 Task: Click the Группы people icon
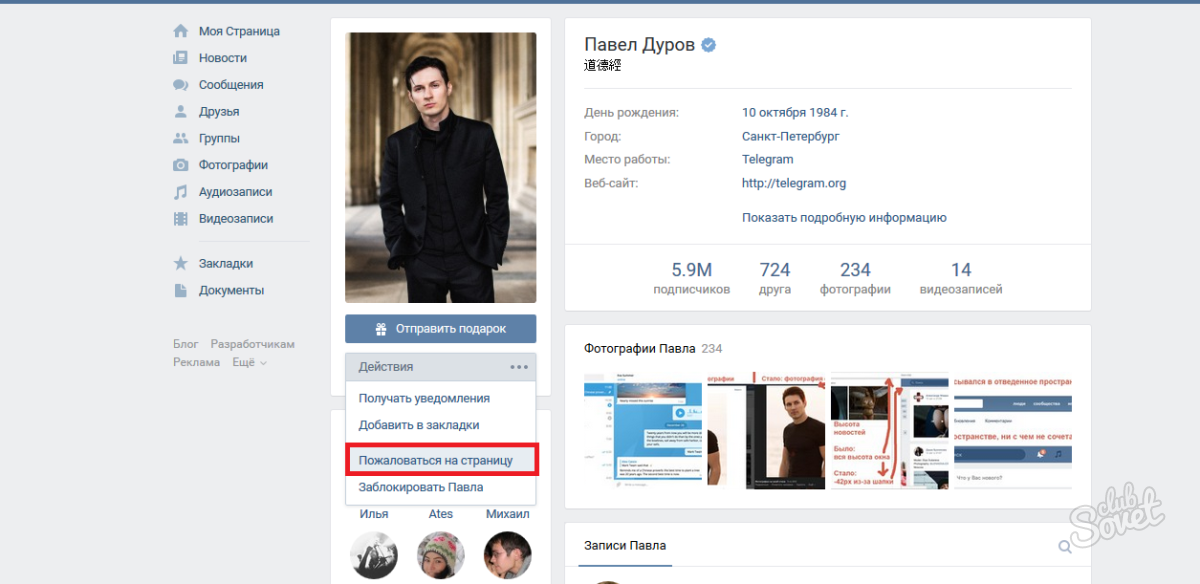click(x=180, y=138)
